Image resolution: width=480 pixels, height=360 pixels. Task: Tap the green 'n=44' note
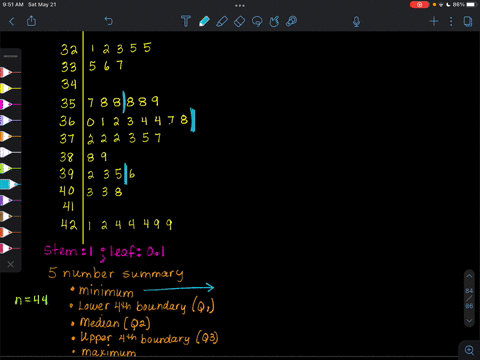coord(31,300)
